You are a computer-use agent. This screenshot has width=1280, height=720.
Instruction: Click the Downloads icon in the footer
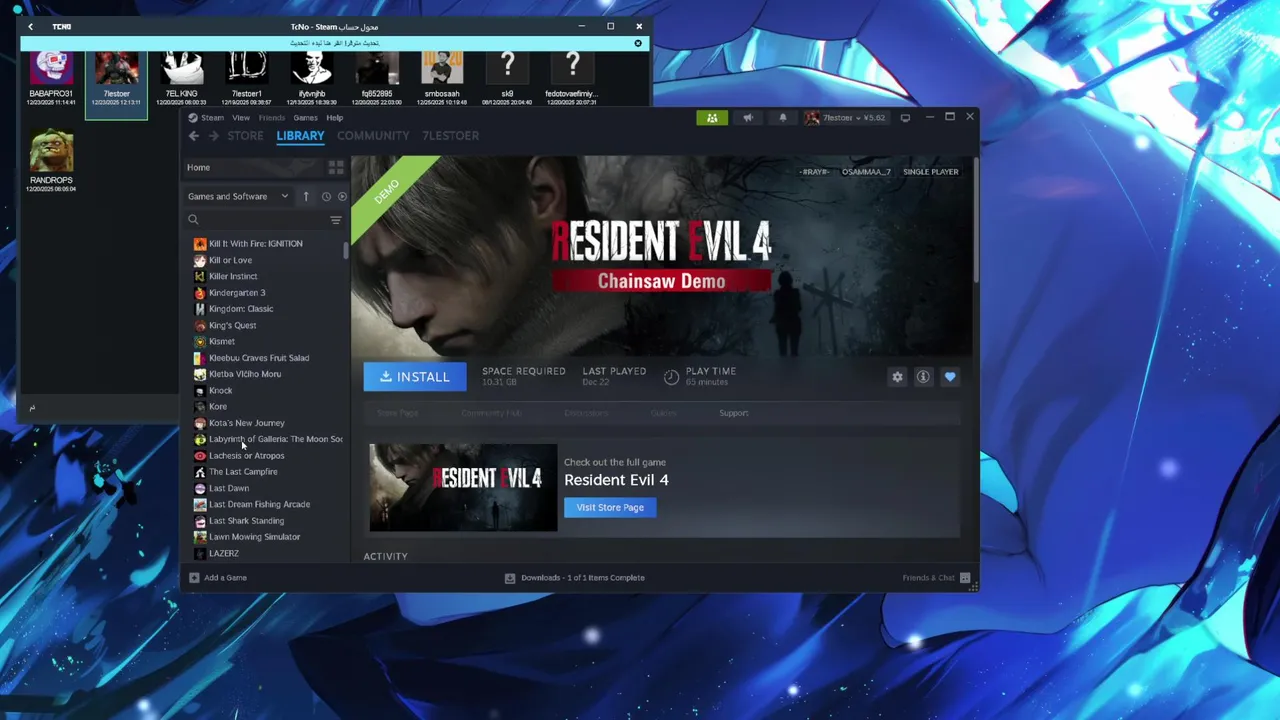pos(510,578)
